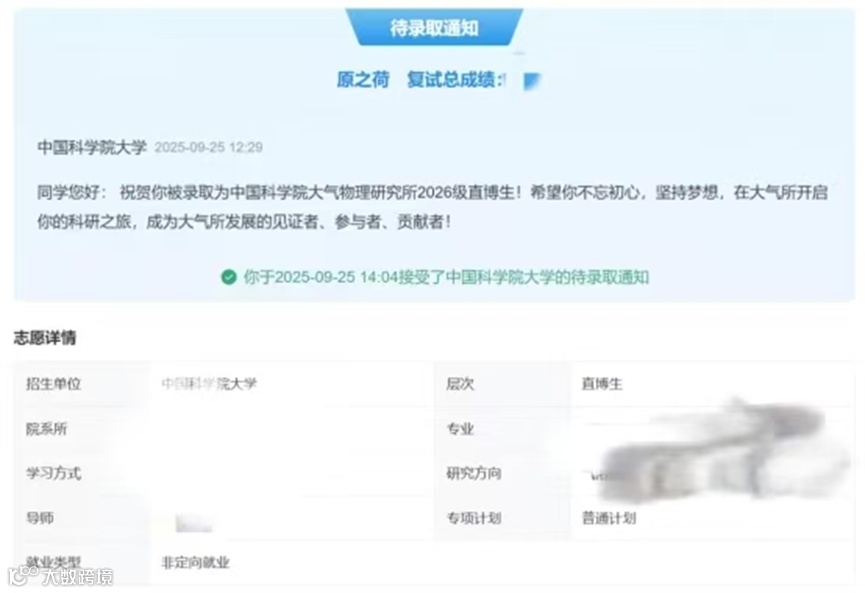Image resolution: width=865 pixels, height=593 pixels.
Task: Click the blurred score value box
Action: coord(532,81)
